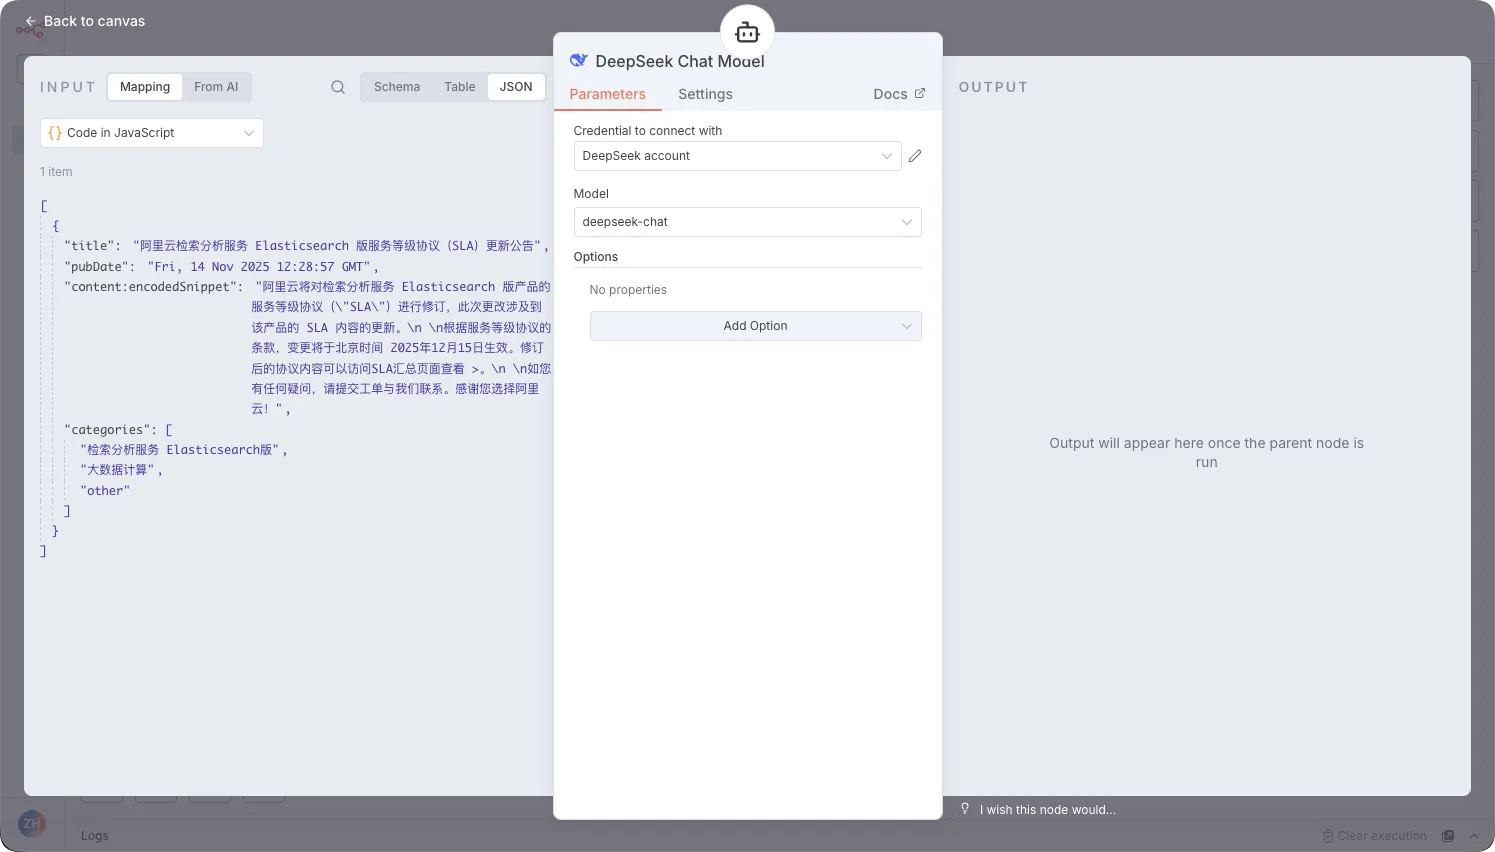This screenshot has width=1495, height=852.
Task: Expand the Add Option dropdown
Action: [755, 326]
